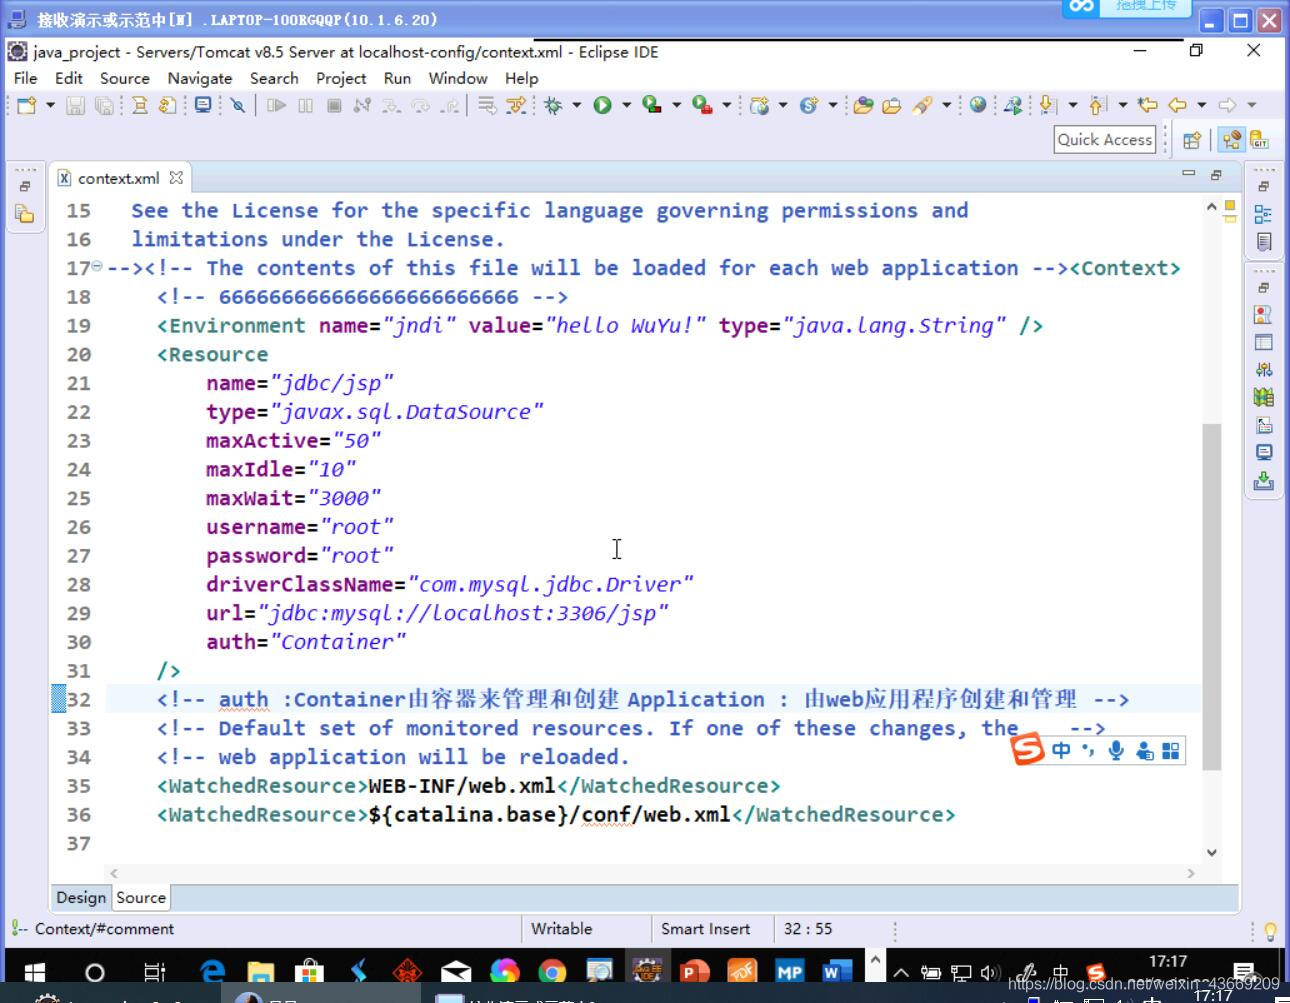Click the Next Annotation arrow icon

[x=1047, y=105]
